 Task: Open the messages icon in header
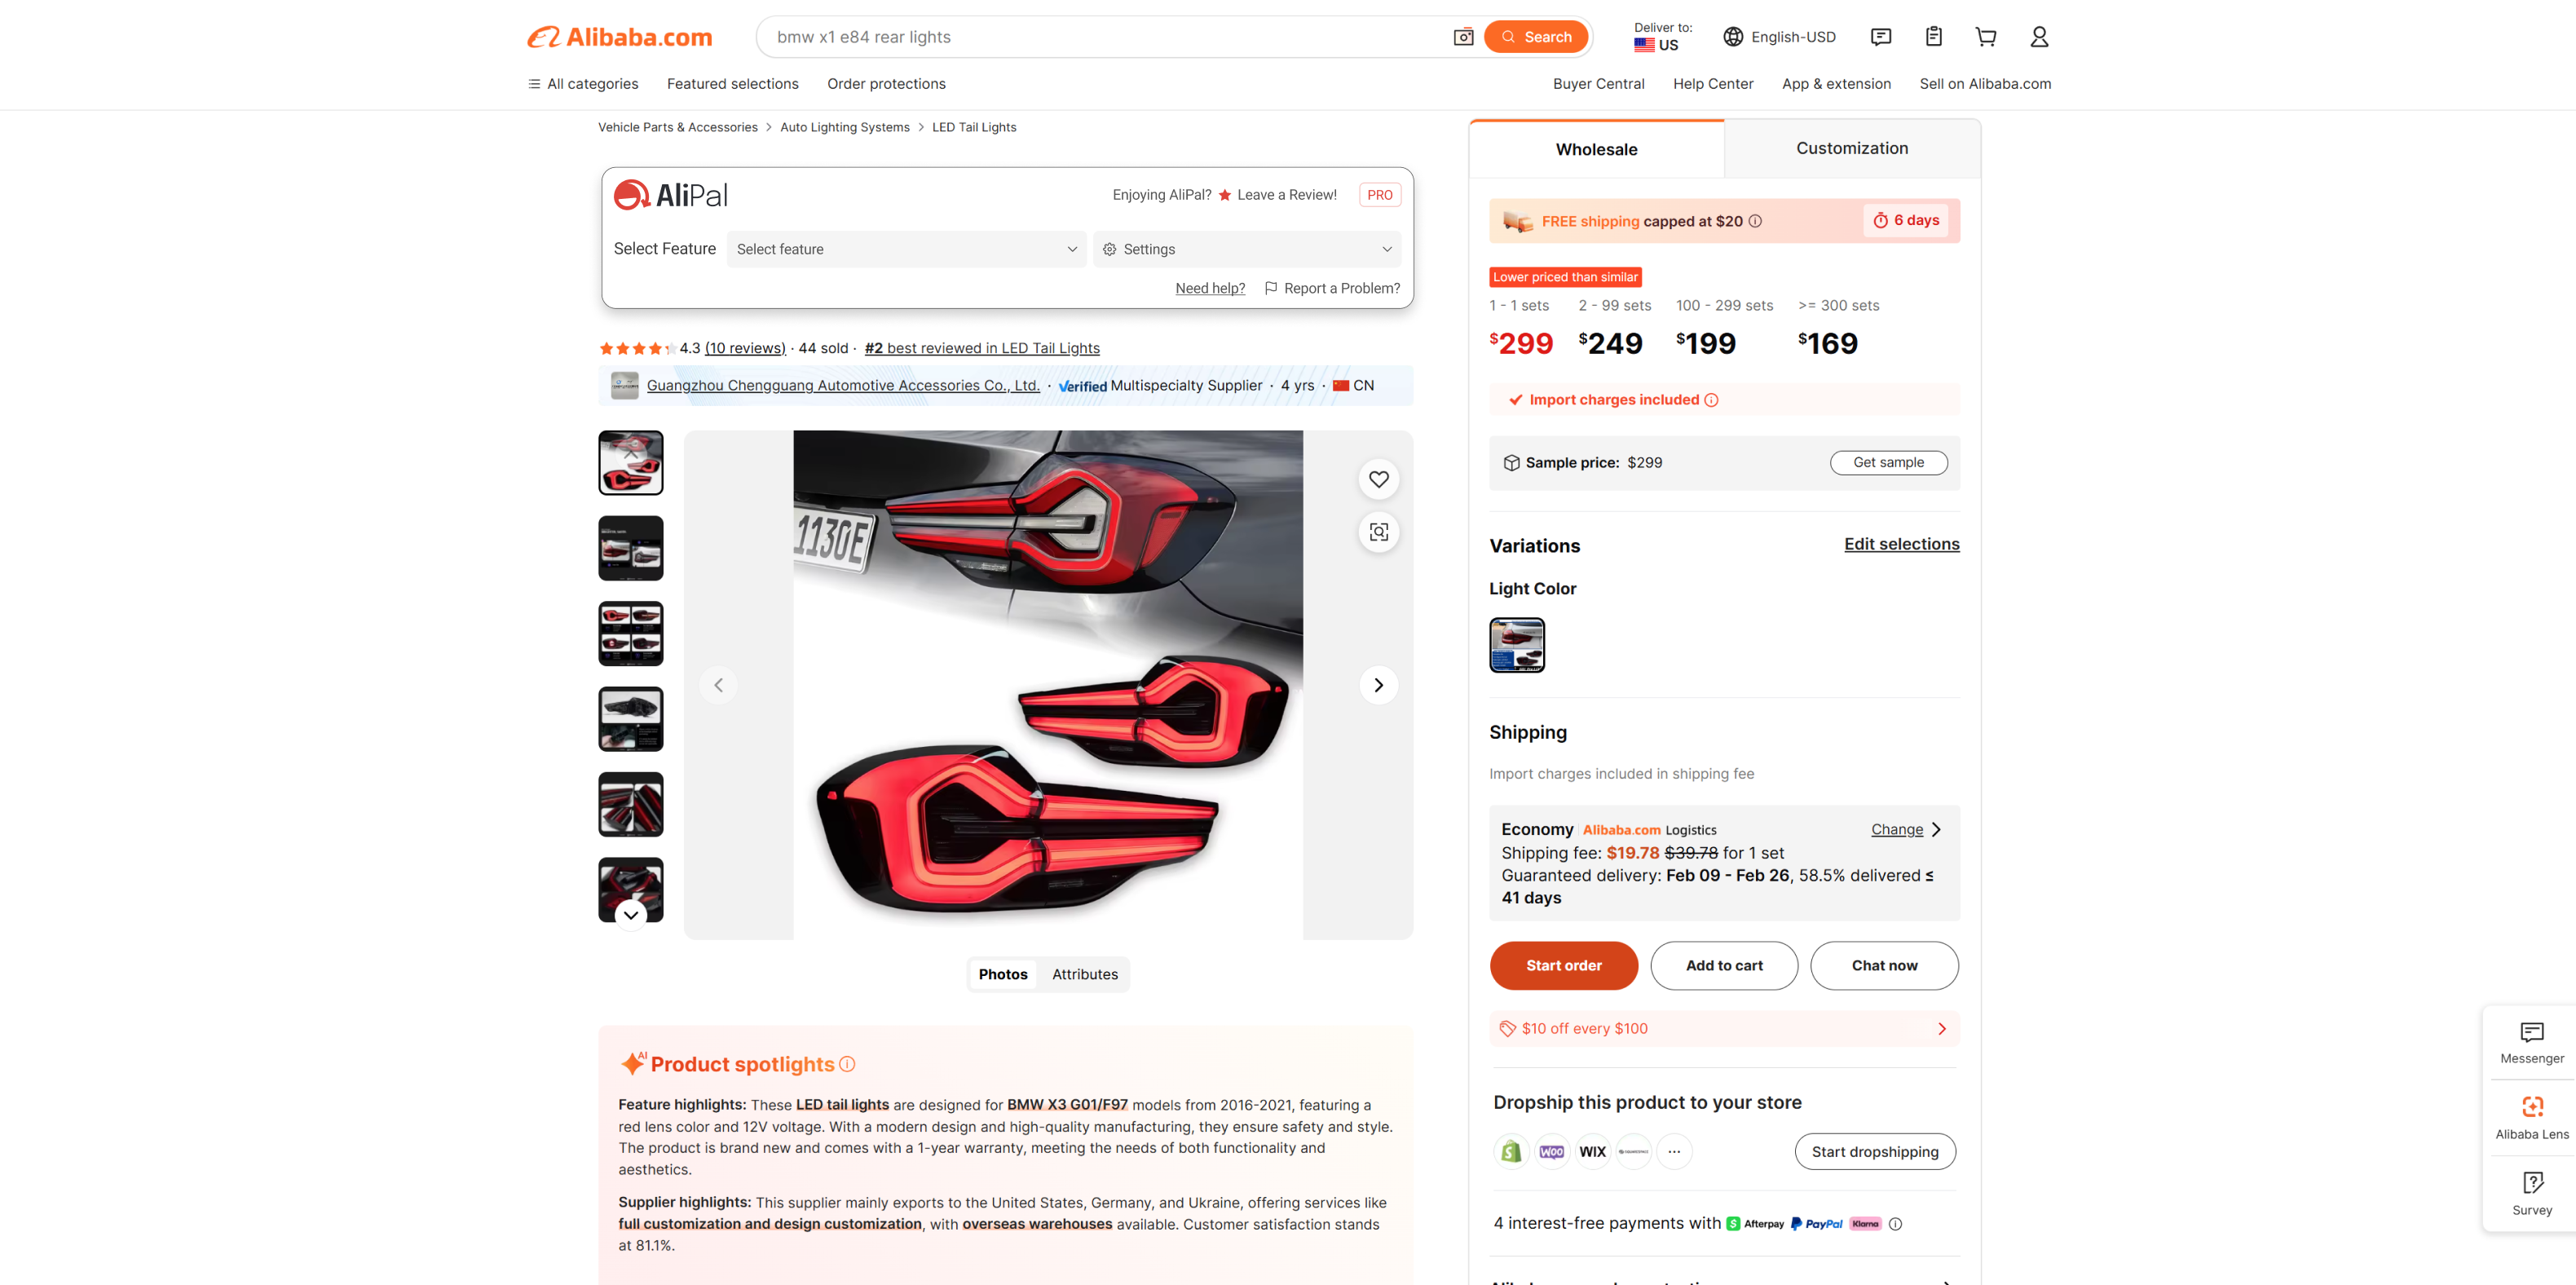coord(1880,37)
